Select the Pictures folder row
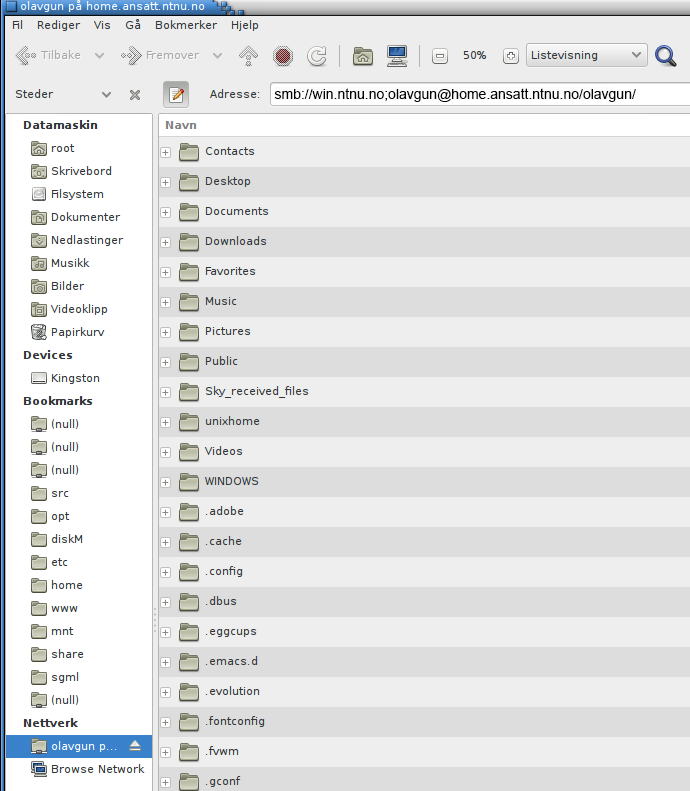Image resolution: width=690 pixels, height=791 pixels. (424, 332)
